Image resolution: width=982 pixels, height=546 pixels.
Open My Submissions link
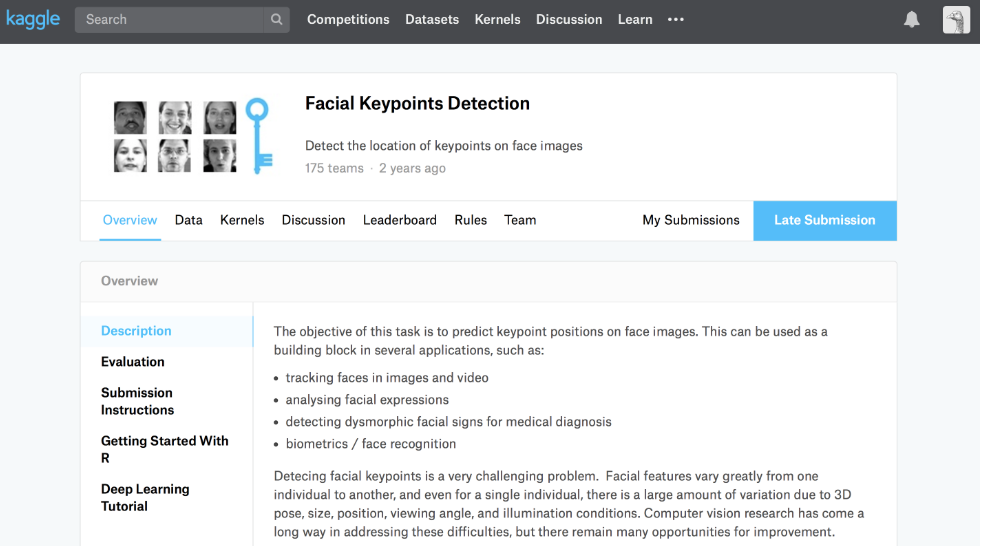tap(690, 220)
